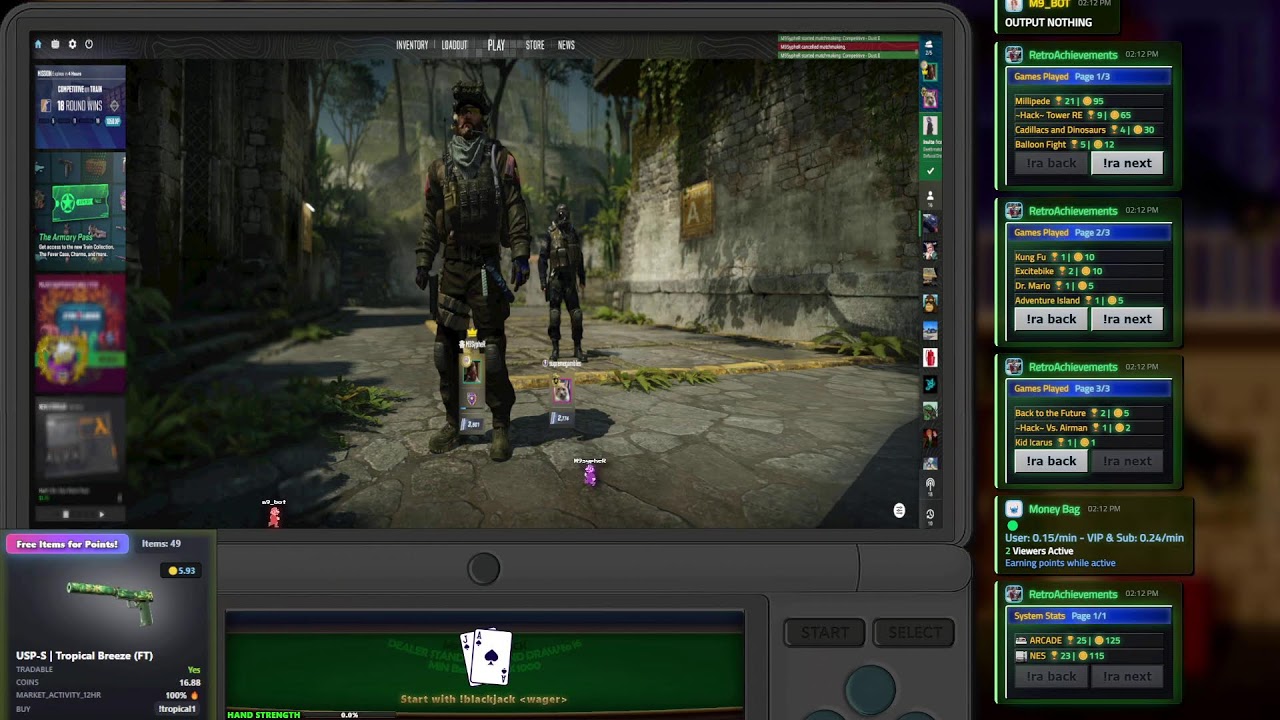Open the Loadout menu
This screenshot has width=1280, height=720.
[x=455, y=45]
